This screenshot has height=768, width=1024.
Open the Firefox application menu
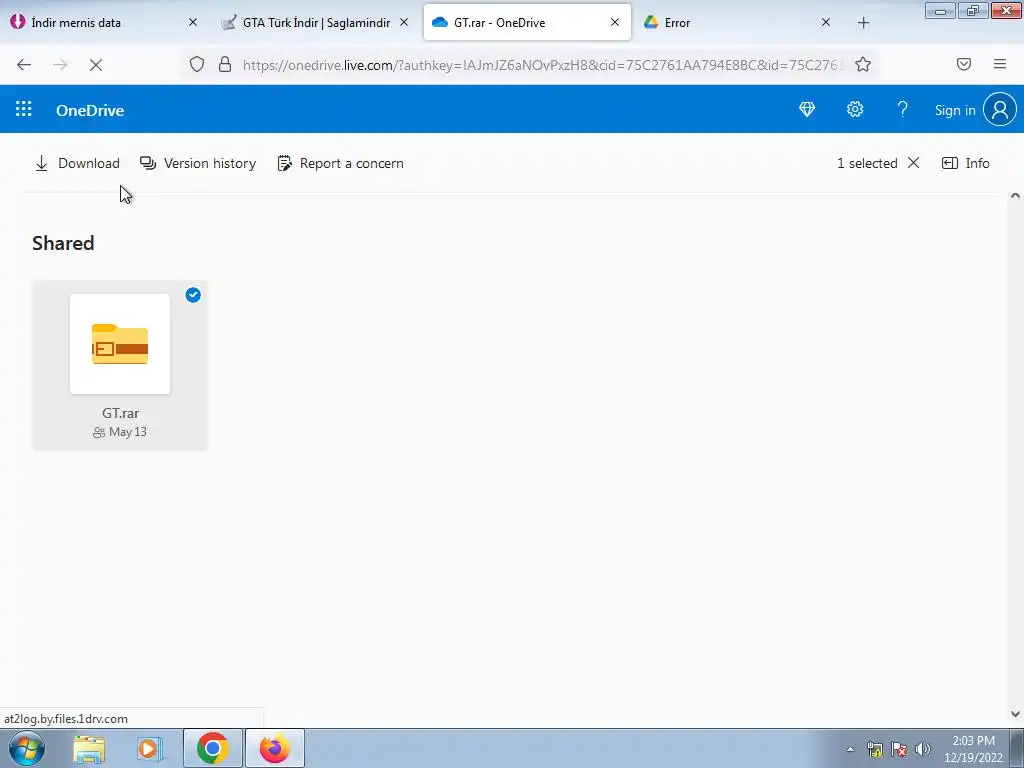1000,64
